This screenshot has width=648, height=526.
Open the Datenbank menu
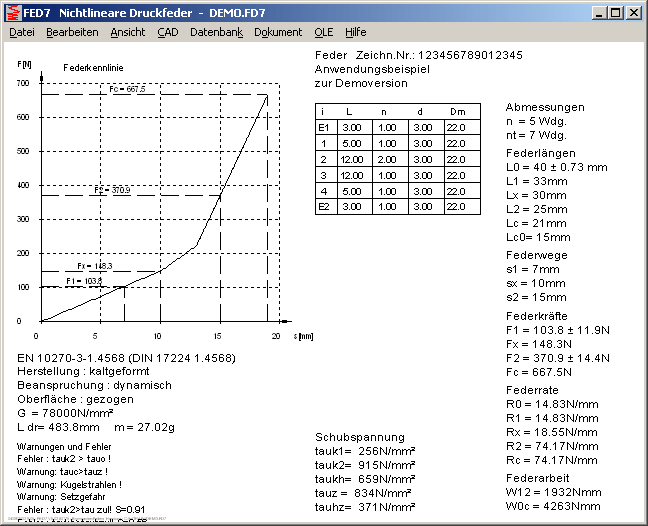coord(216,32)
